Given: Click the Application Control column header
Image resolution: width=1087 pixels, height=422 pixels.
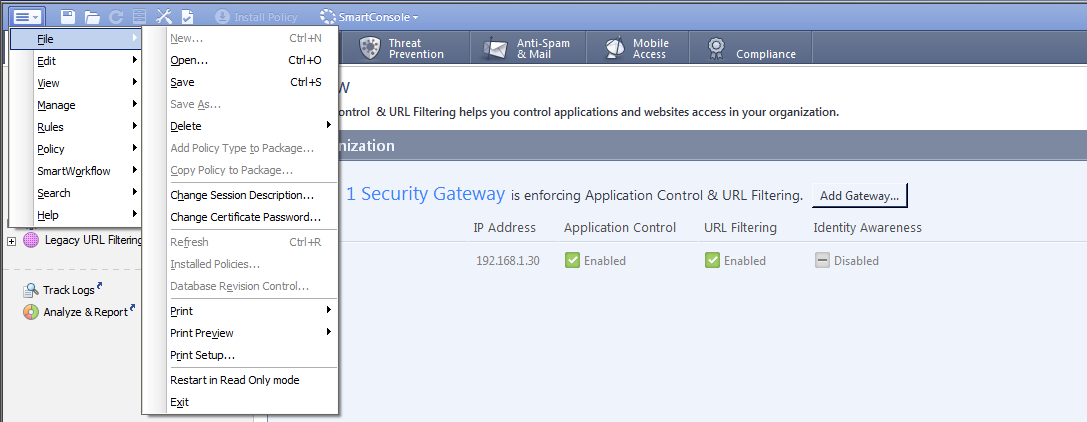Looking at the screenshot, I should pyautogui.click(x=620, y=227).
